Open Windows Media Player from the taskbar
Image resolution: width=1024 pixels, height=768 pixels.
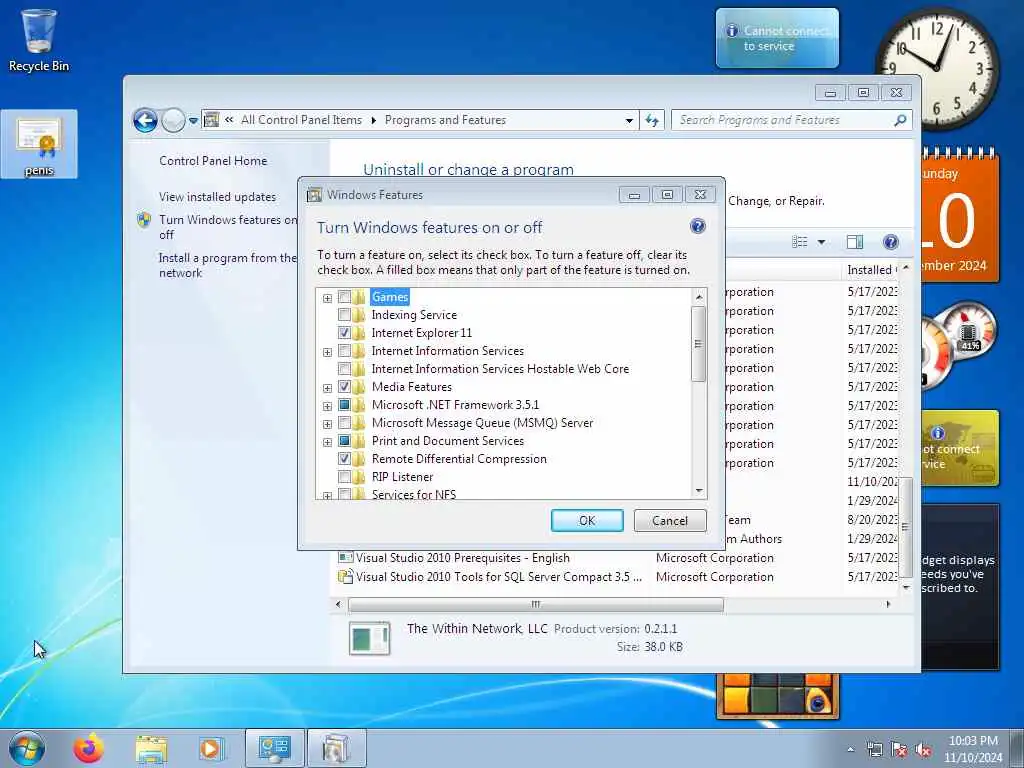pyautogui.click(x=212, y=748)
